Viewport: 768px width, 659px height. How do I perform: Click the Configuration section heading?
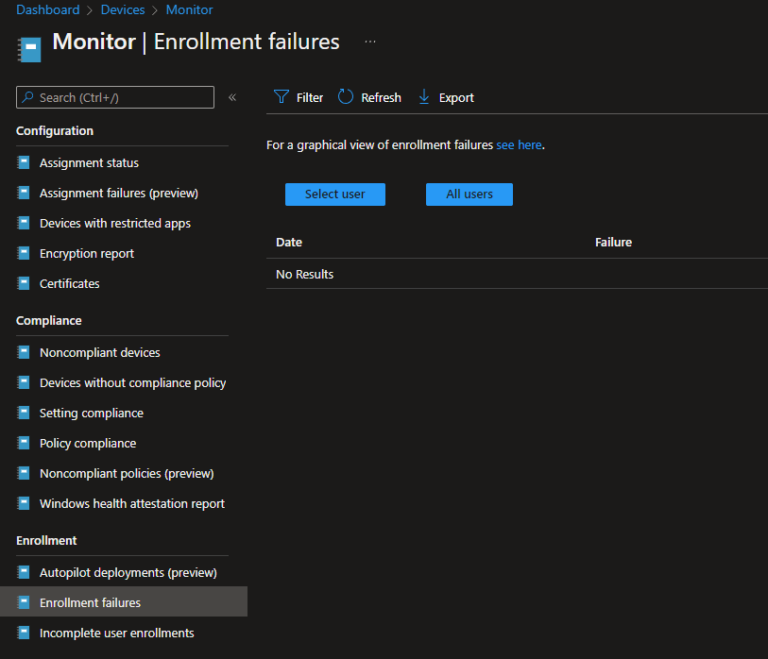54,131
